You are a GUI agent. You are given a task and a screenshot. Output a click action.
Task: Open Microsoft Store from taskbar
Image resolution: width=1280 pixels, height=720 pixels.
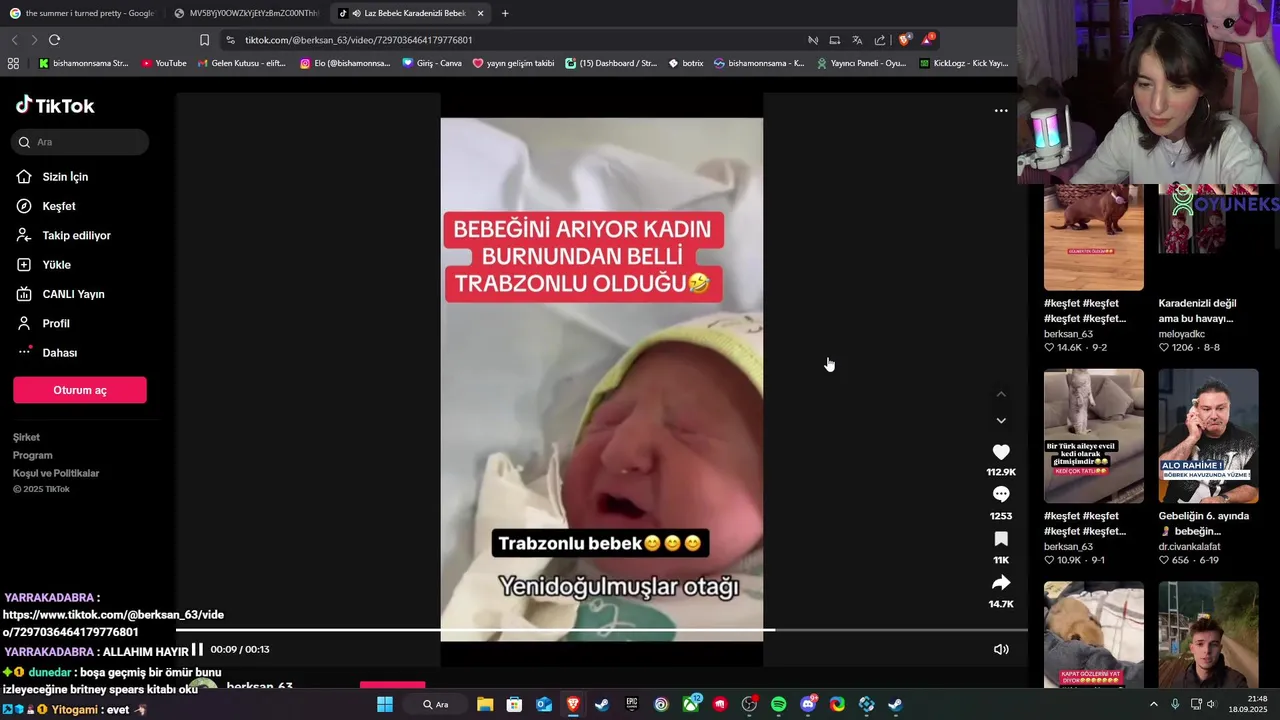514,704
